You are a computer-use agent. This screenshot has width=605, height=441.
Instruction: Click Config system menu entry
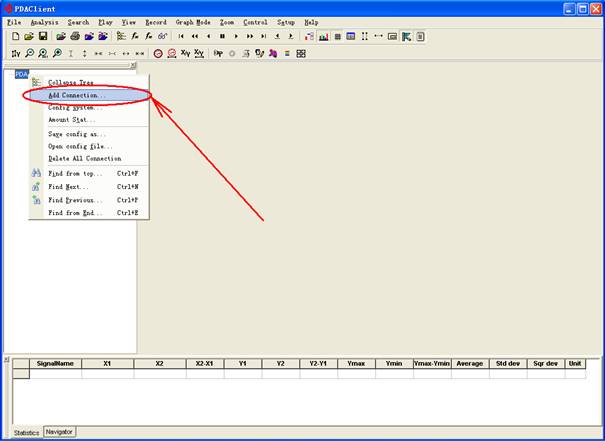pos(71,107)
